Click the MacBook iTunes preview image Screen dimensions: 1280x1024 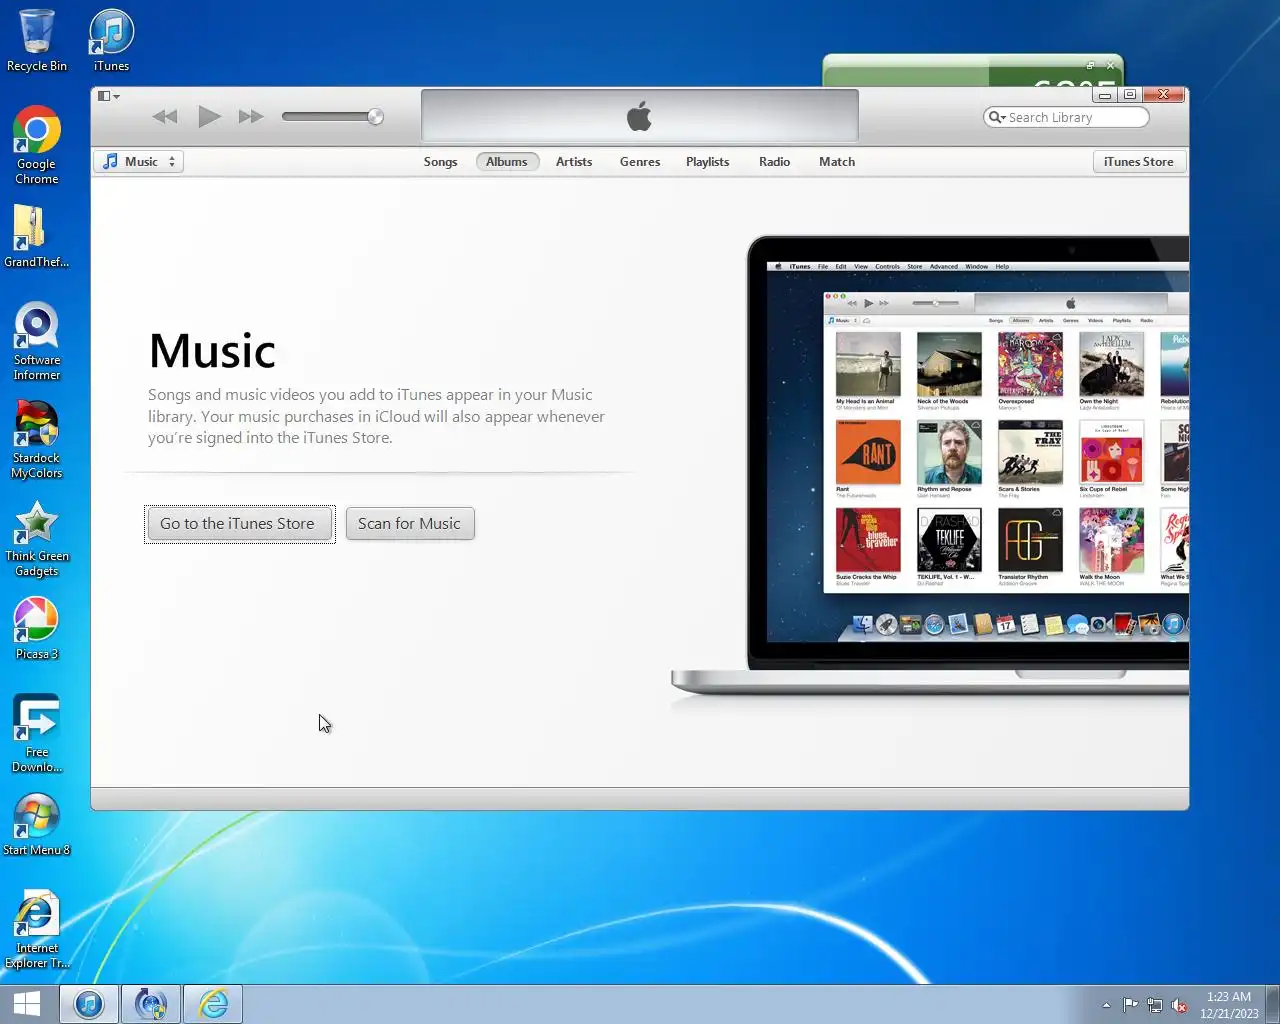tap(930, 465)
